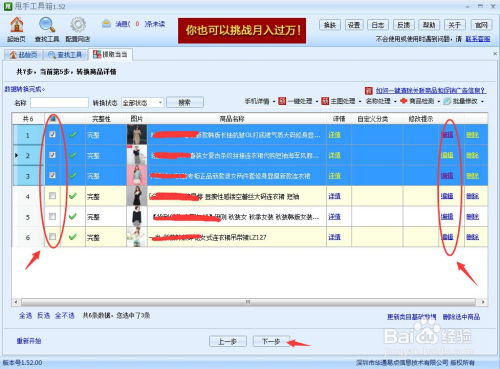Image resolution: width=500 pixels, height=369 pixels.
Task: Click the 商品检测 red icon
Action: click(404, 101)
